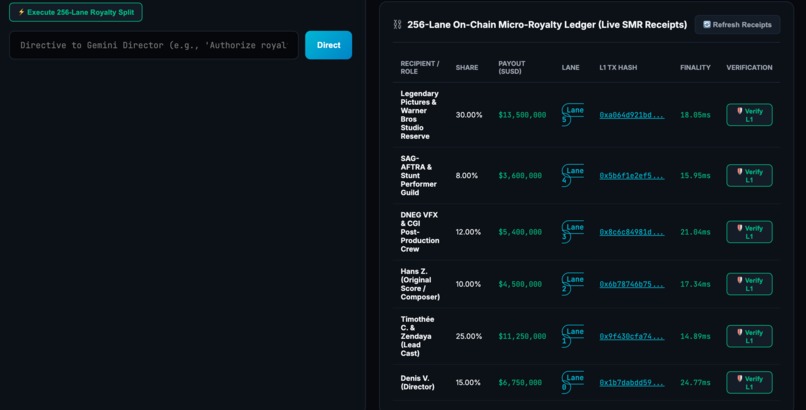This screenshot has width=806, height=410.
Task: Open tx hash 0xa064d921bd... link
Action: (x=631, y=115)
